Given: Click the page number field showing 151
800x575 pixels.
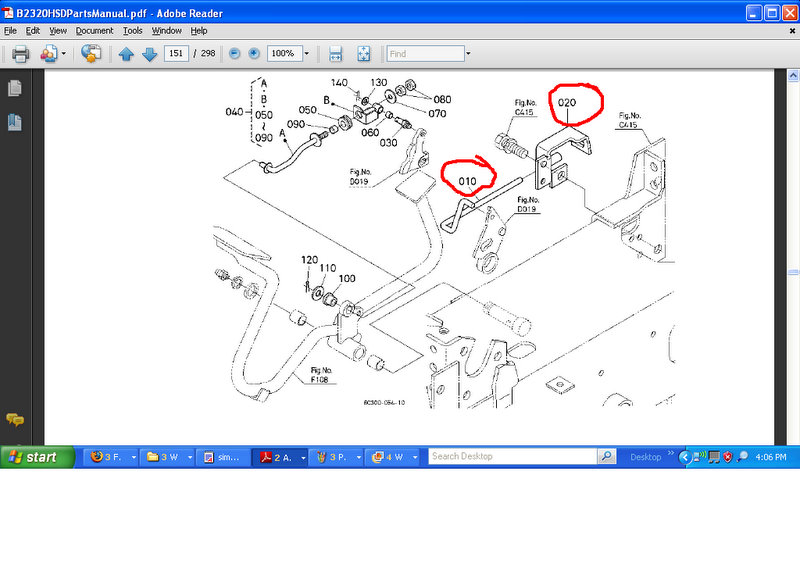Looking at the screenshot, I should 176,54.
